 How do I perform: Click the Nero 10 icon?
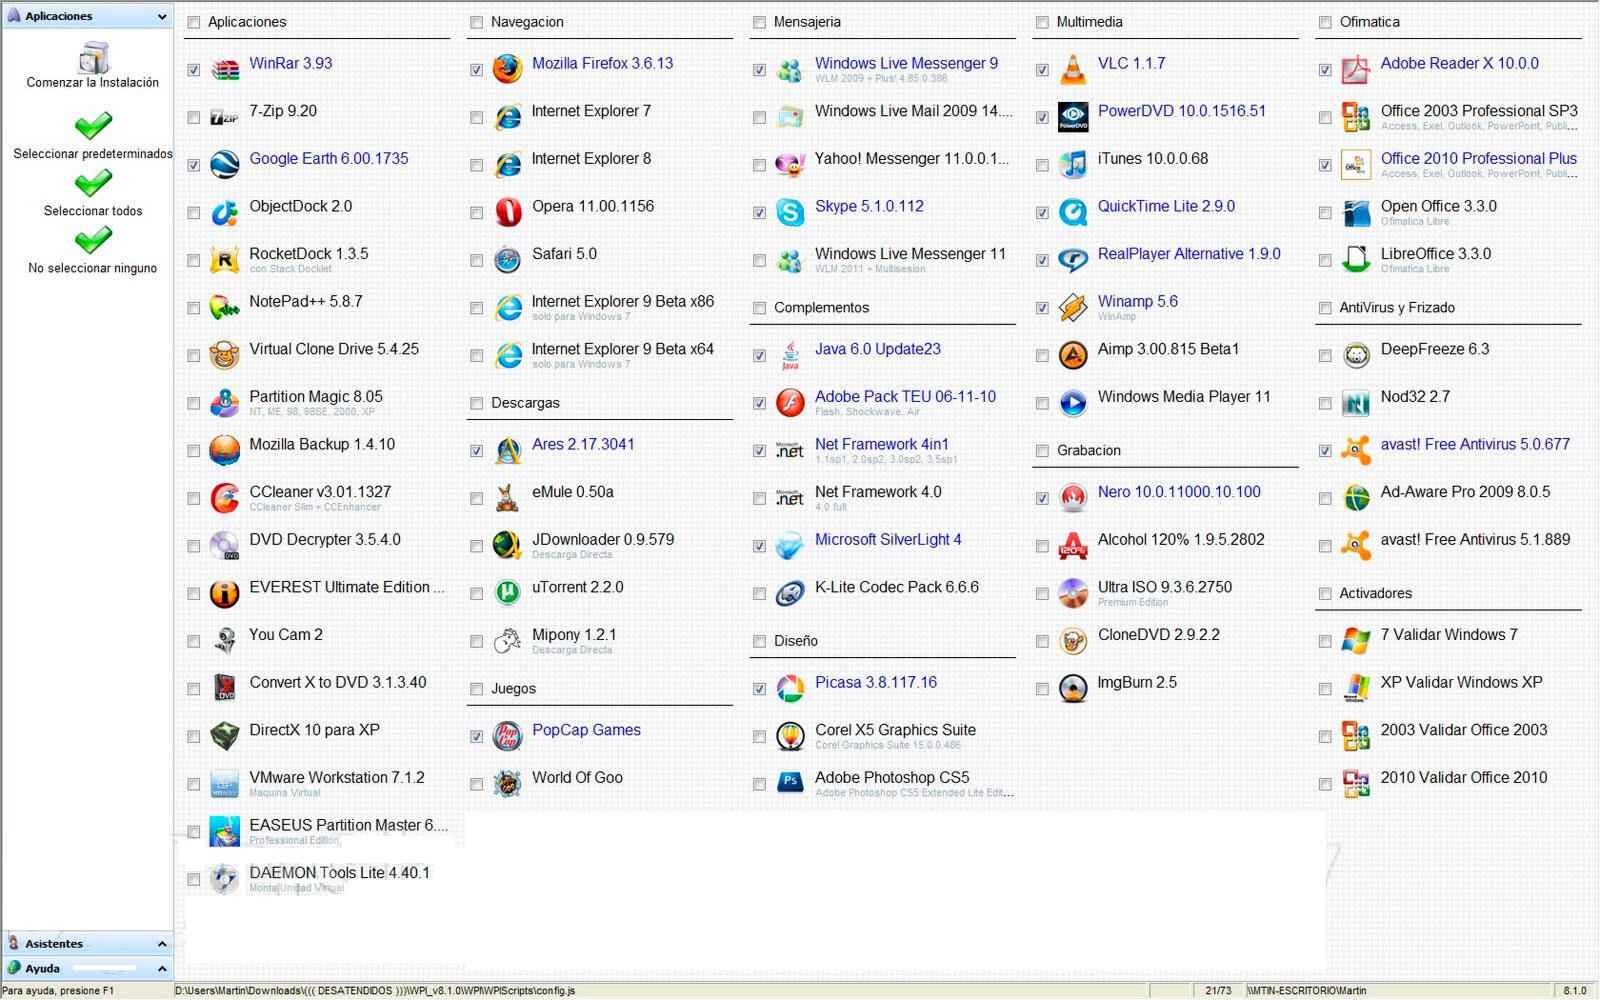(x=1073, y=498)
